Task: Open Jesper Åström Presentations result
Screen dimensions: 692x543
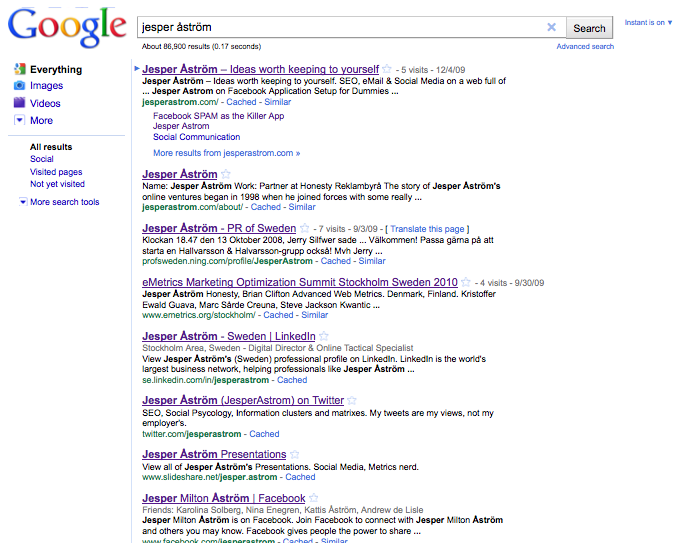Action: pos(214,454)
